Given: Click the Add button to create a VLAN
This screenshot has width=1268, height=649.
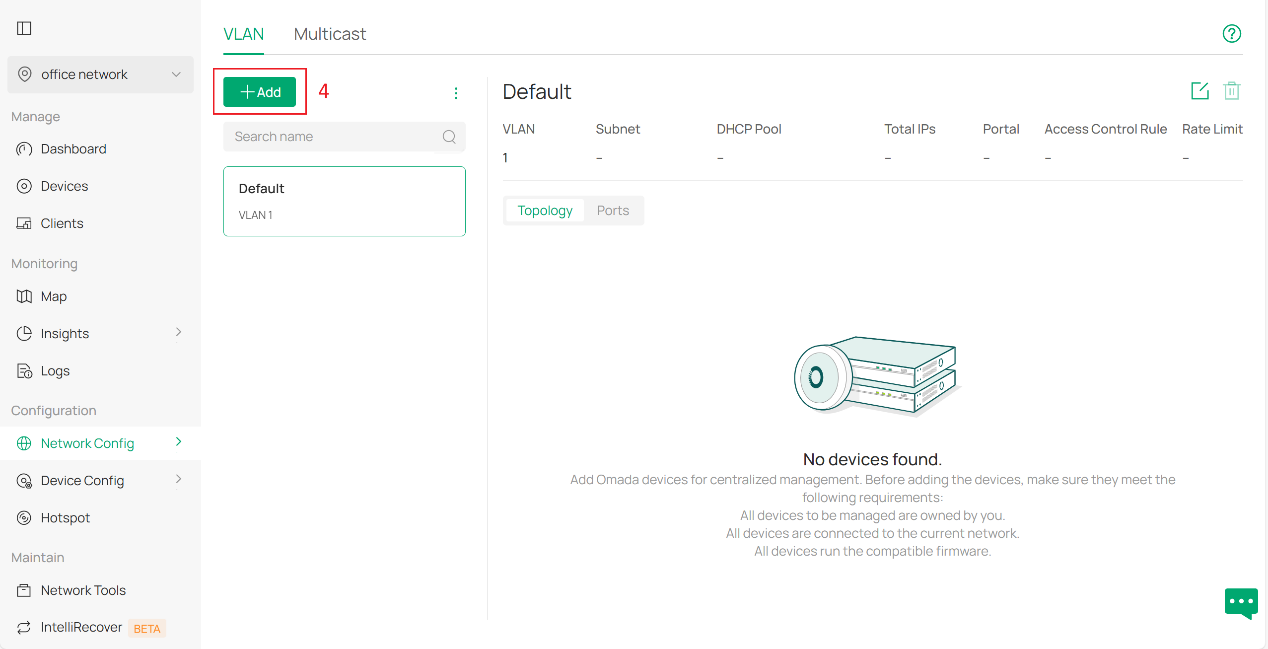Looking at the screenshot, I should point(259,91).
